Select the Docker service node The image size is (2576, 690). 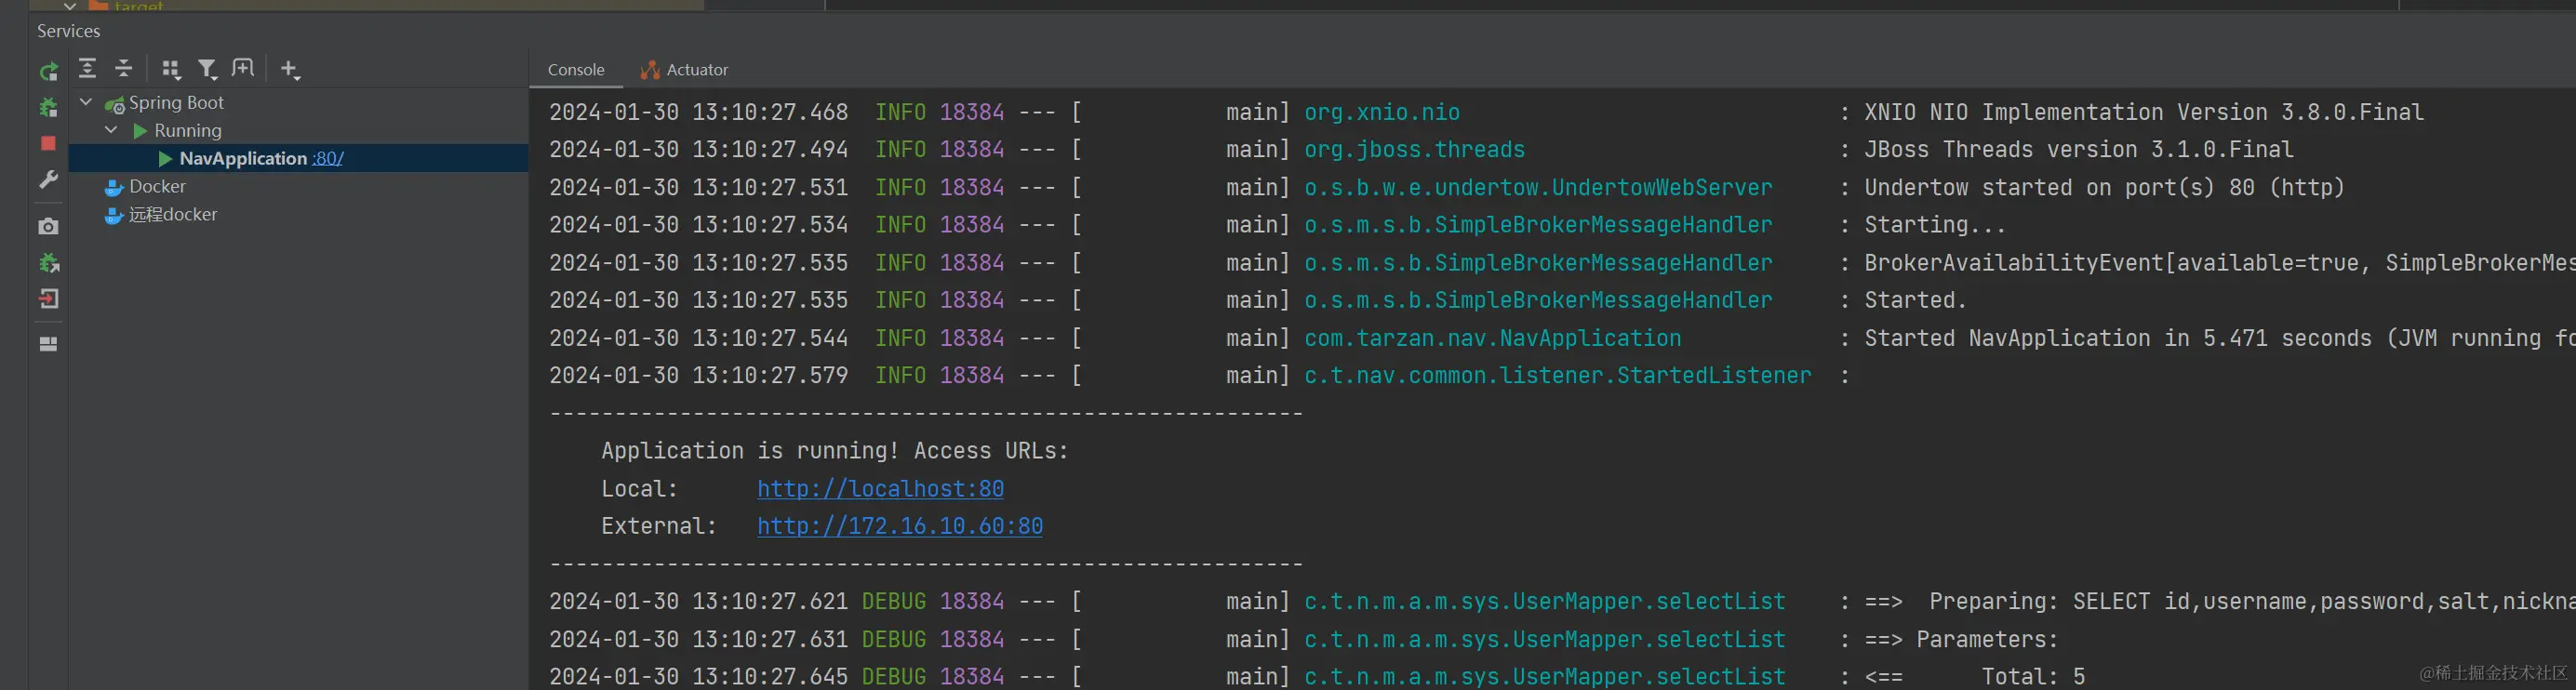tap(157, 187)
